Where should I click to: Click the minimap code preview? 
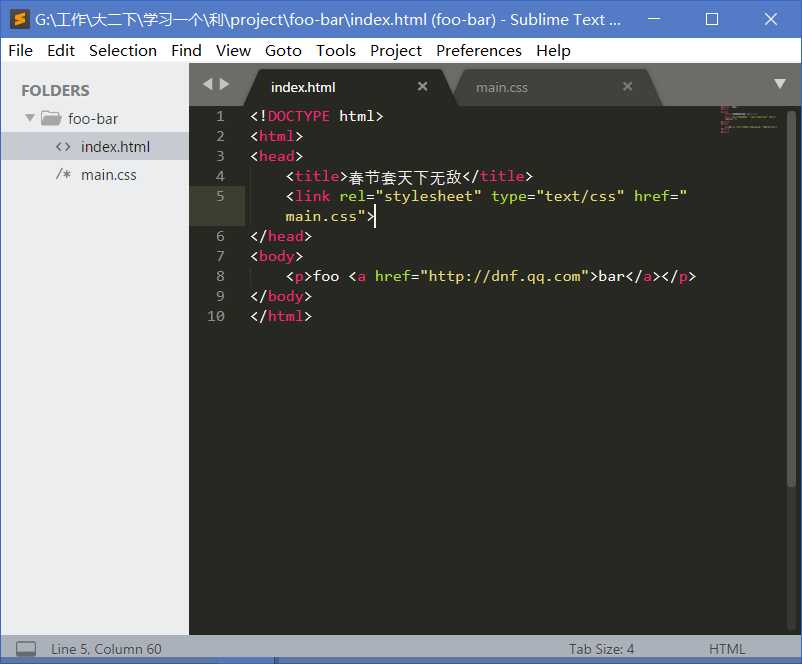pos(748,120)
